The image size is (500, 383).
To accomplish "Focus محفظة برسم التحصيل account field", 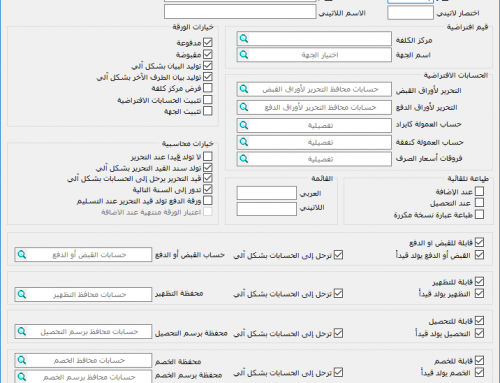I will (x=83, y=331).
